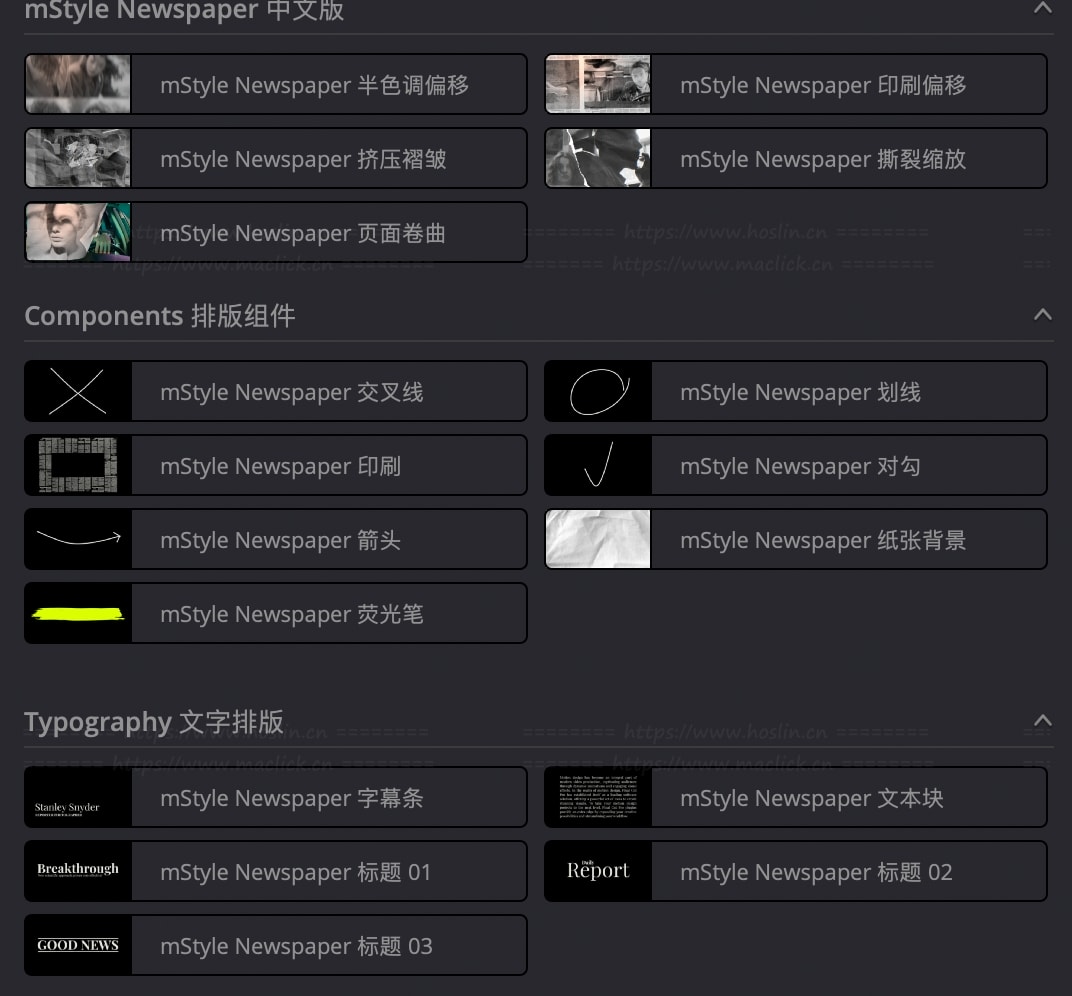
Task: Pick the mStyle Newspaper 交叉线 label
Action: [x=292, y=392]
